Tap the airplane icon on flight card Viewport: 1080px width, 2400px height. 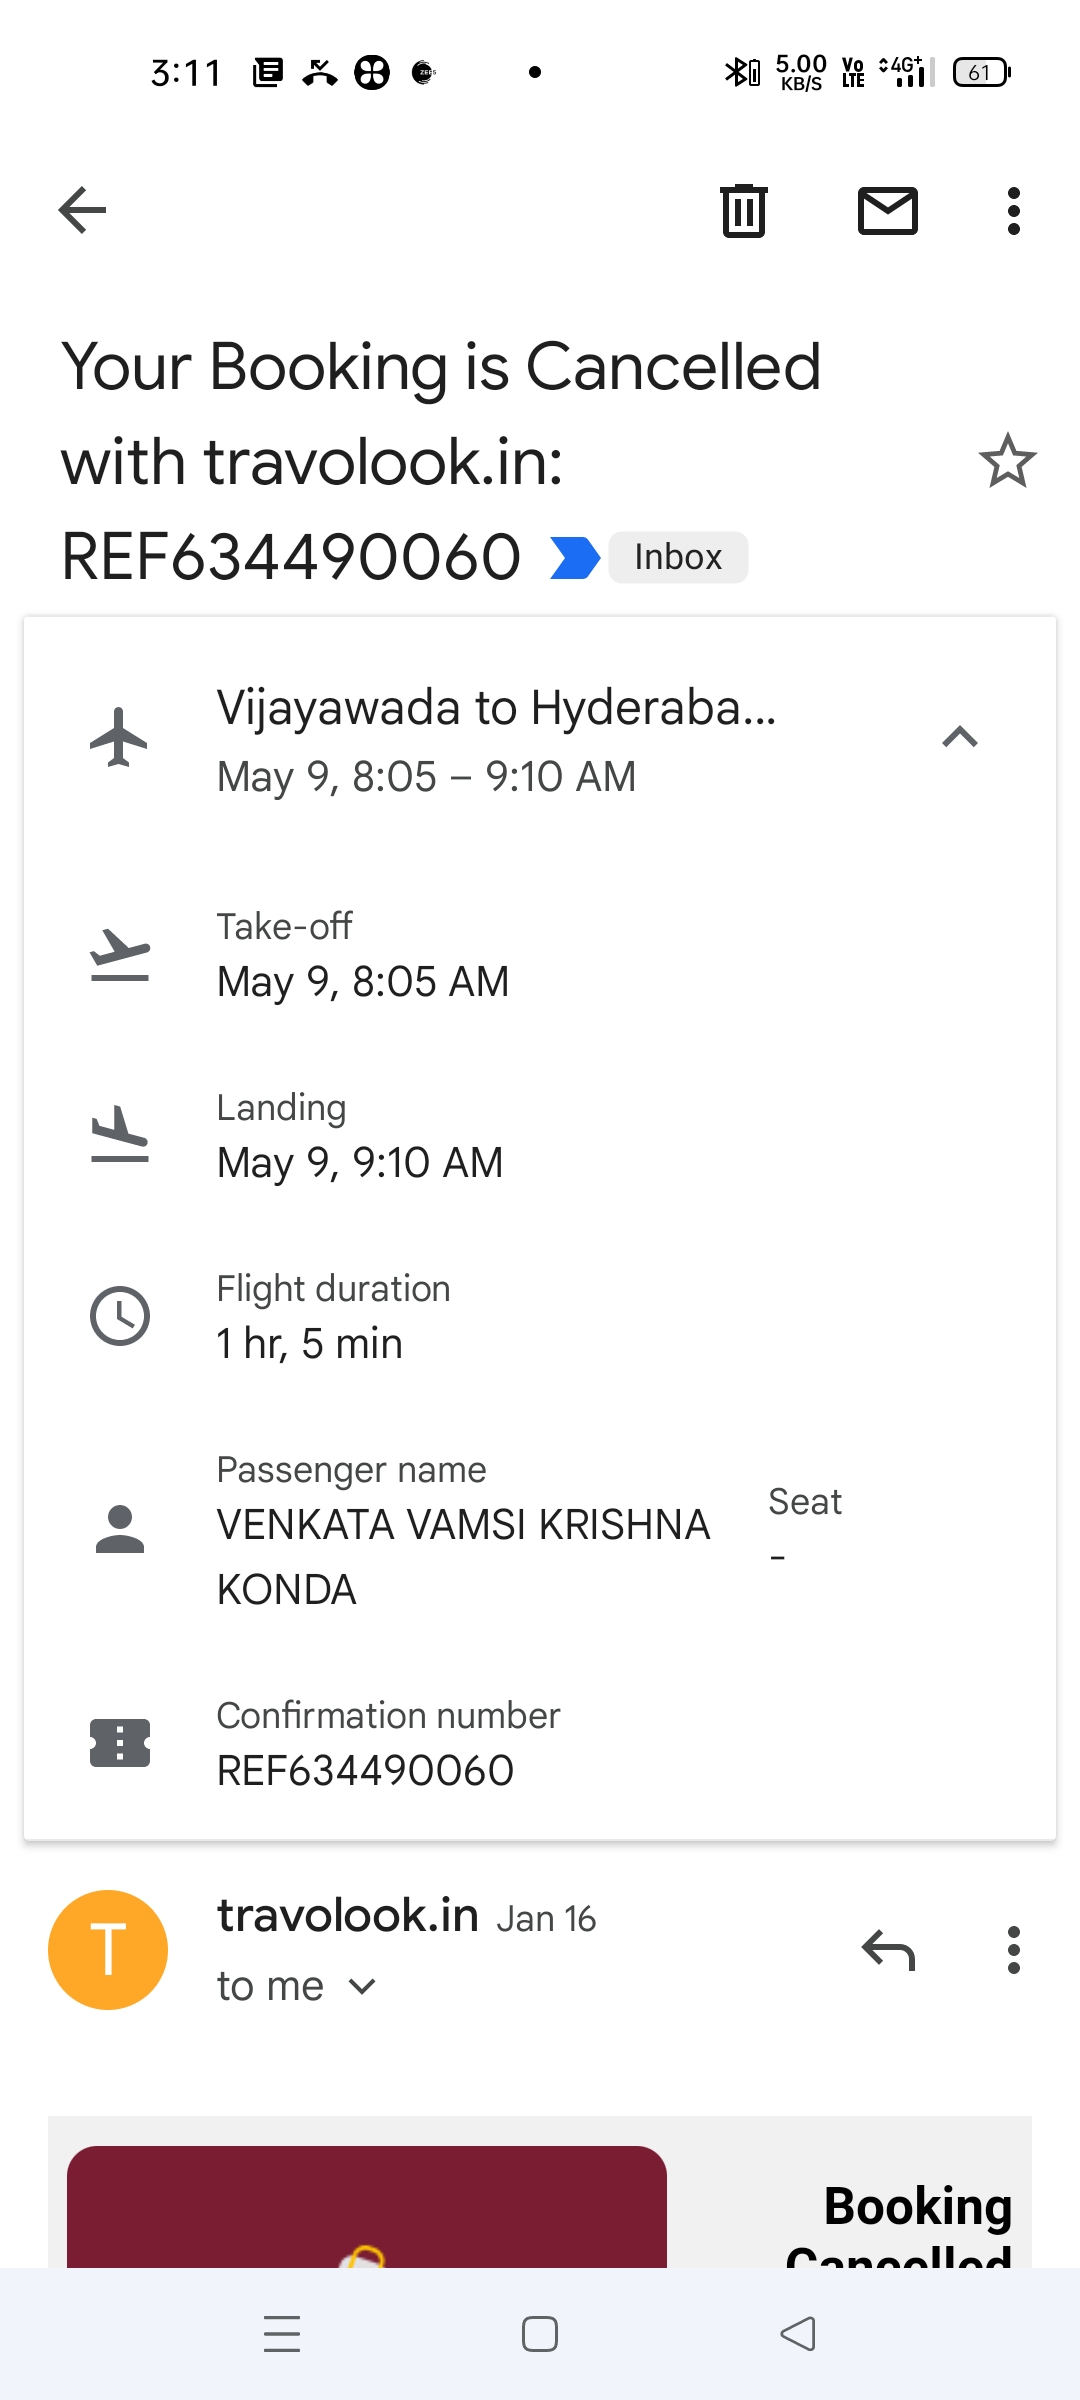119,738
